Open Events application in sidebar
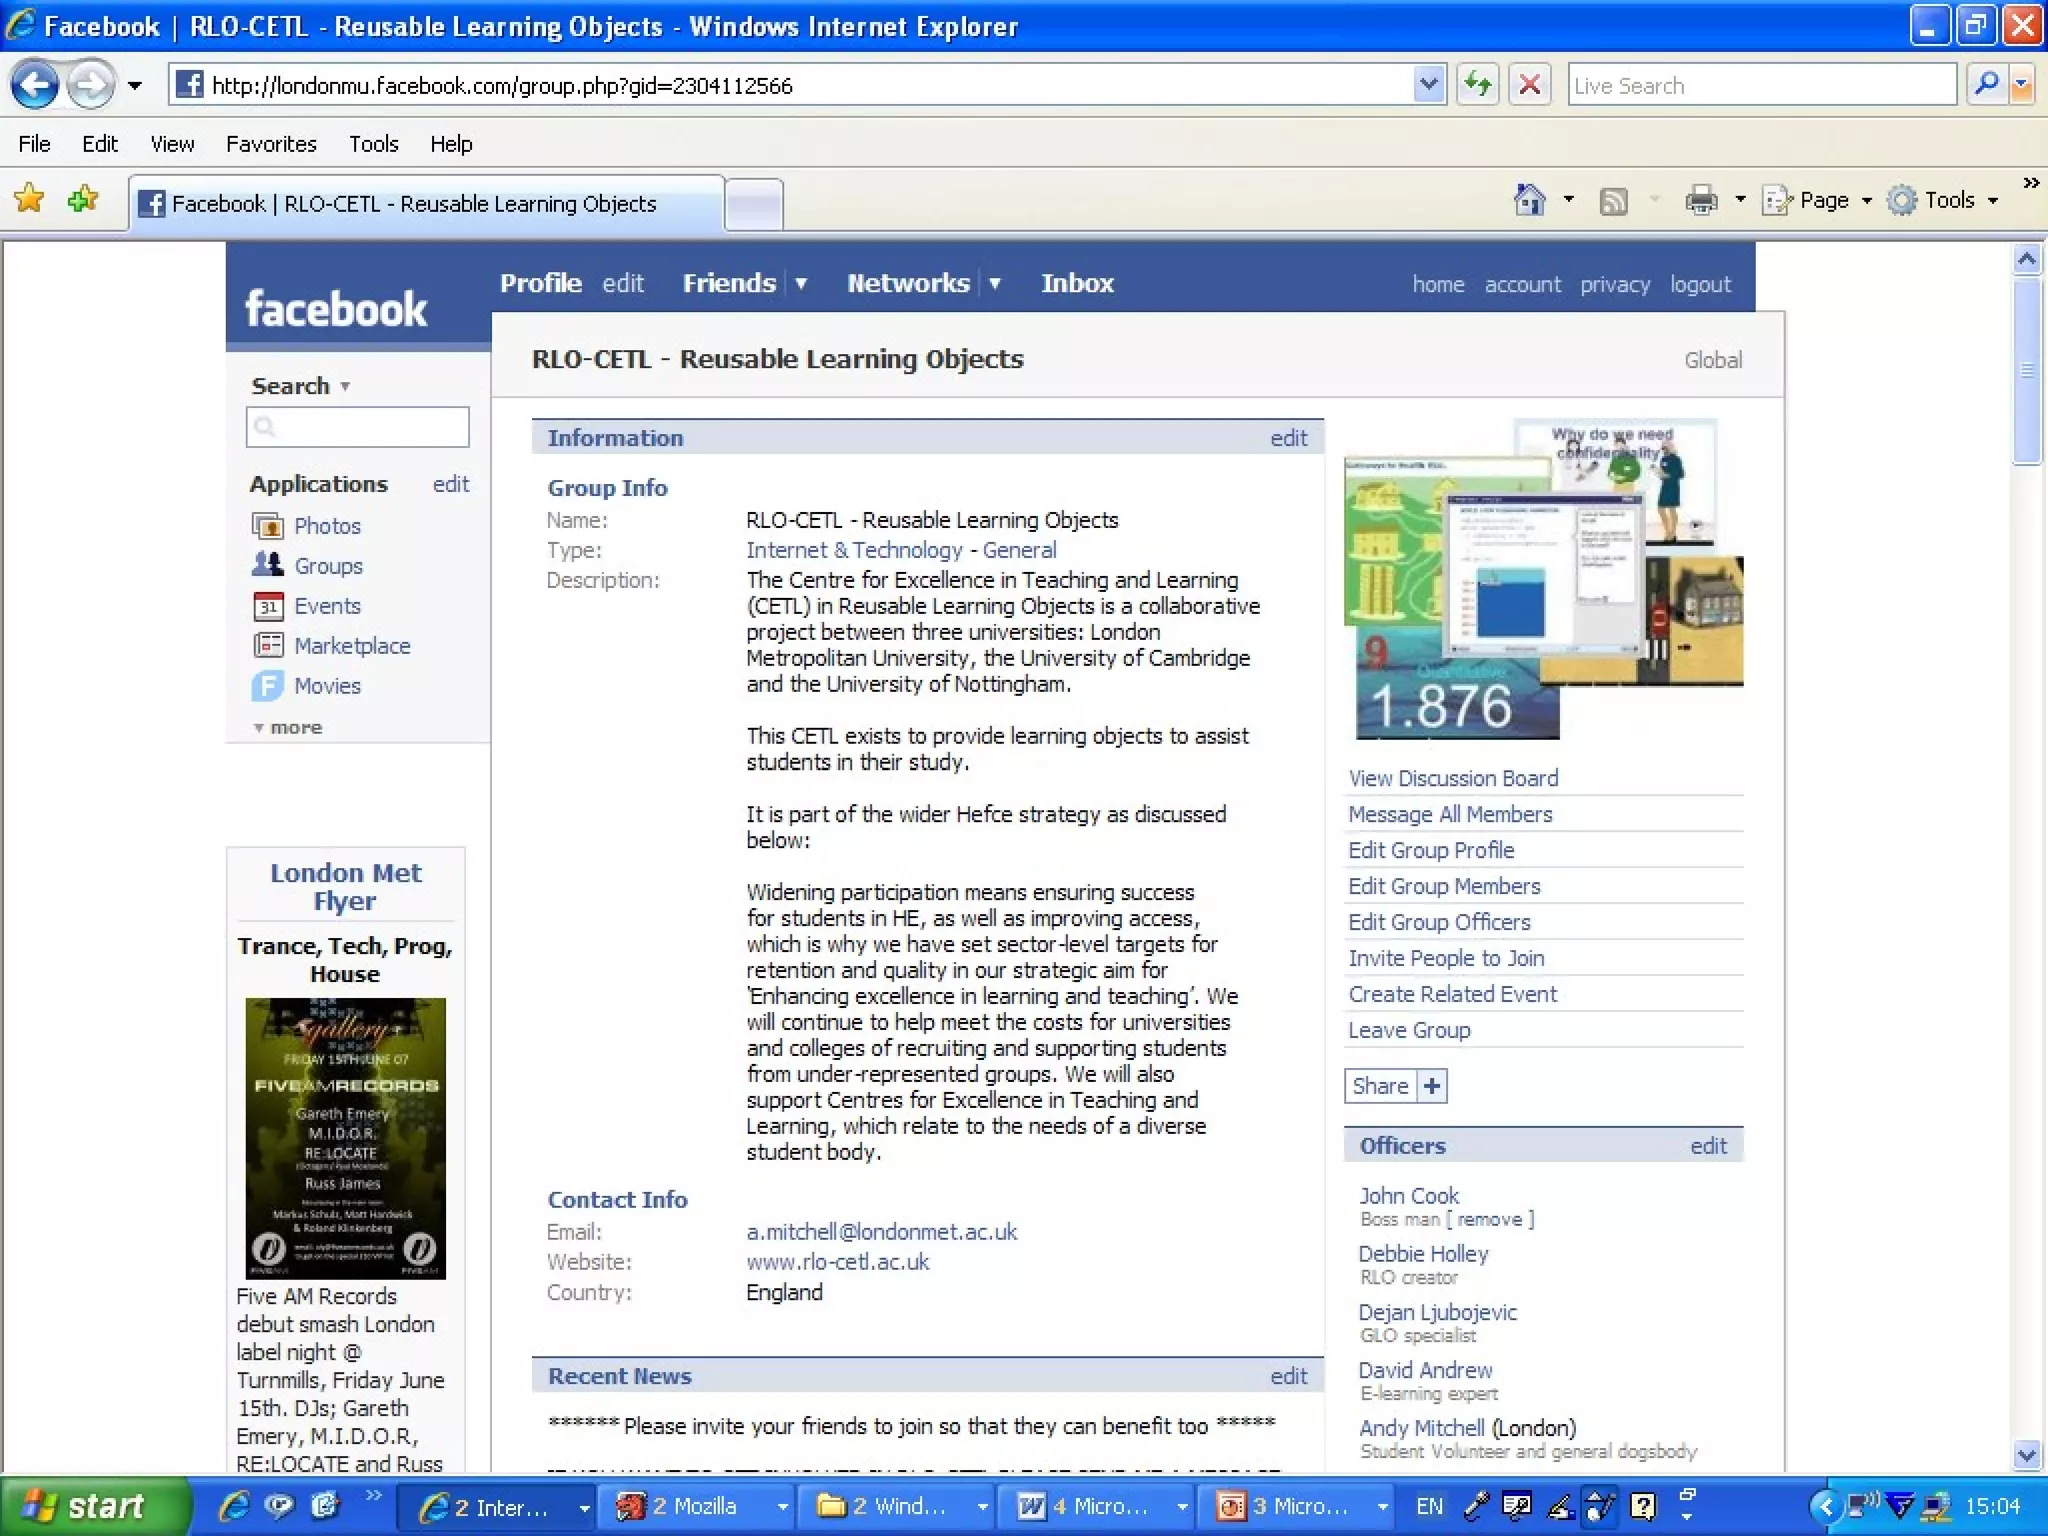 pyautogui.click(x=327, y=606)
